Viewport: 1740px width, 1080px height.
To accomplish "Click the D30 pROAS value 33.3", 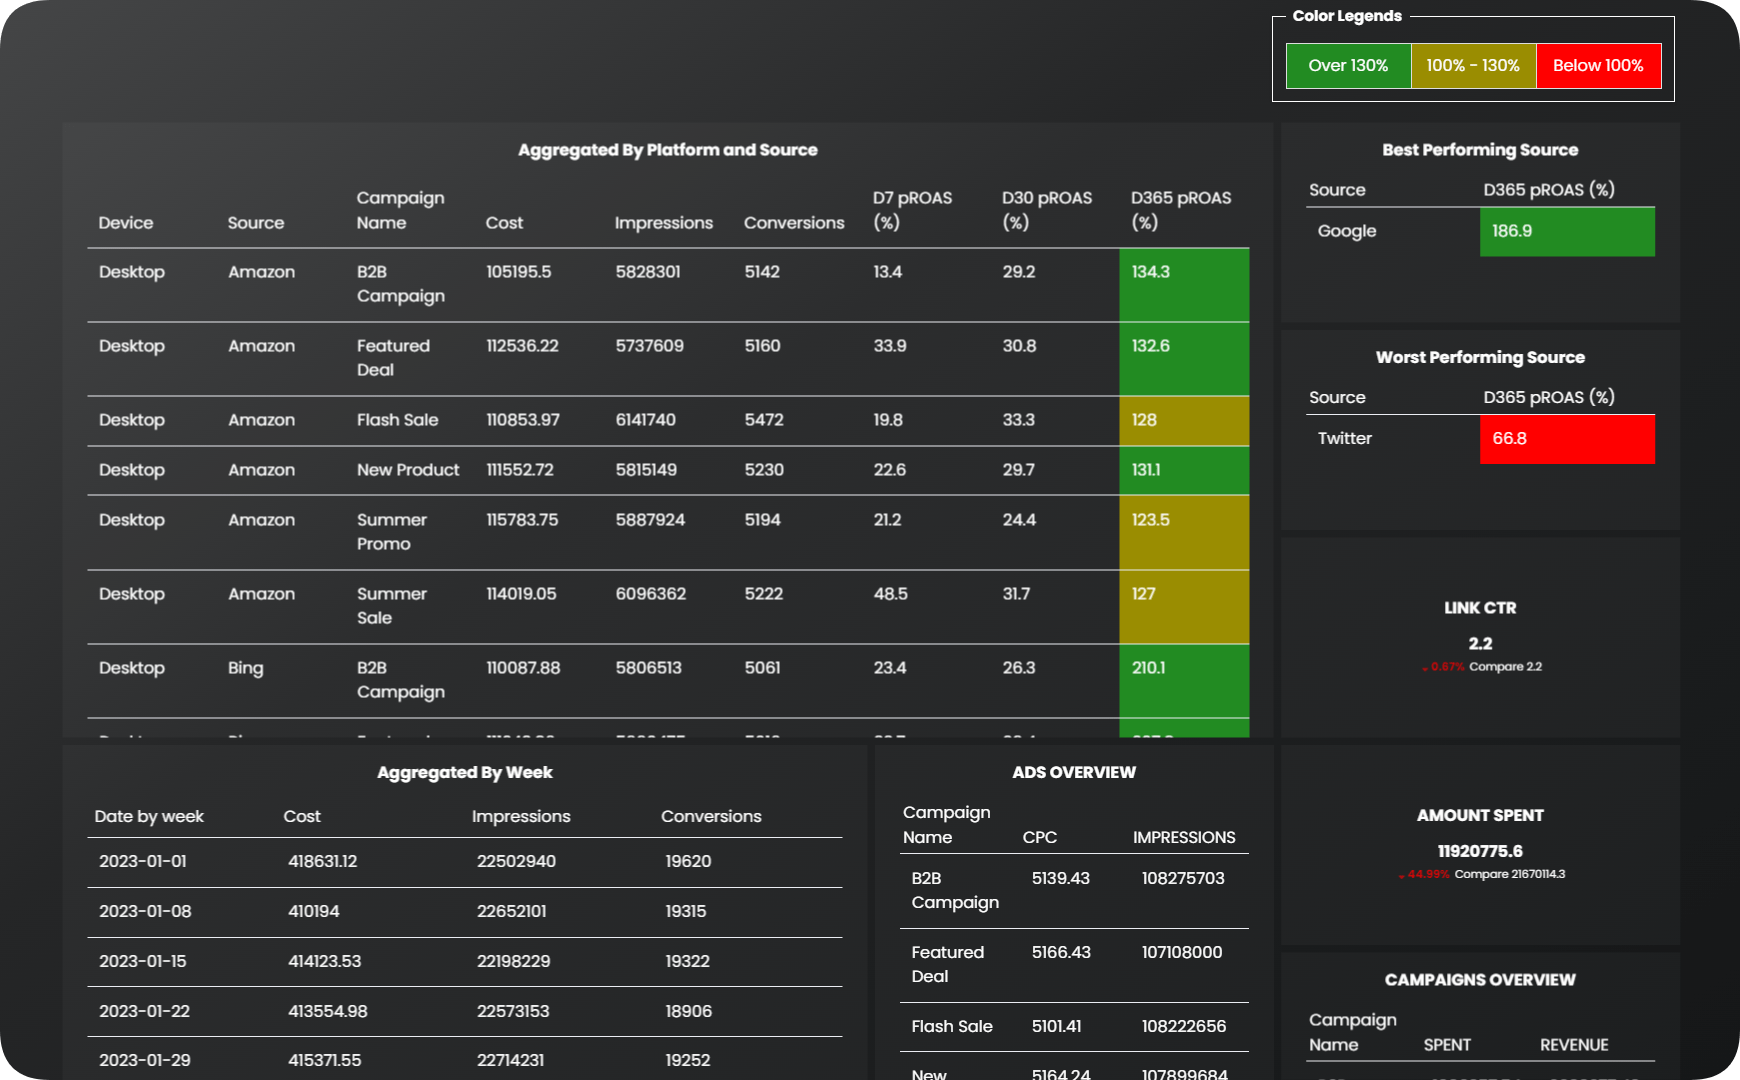I will pyautogui.click(x=1019, y=420).
